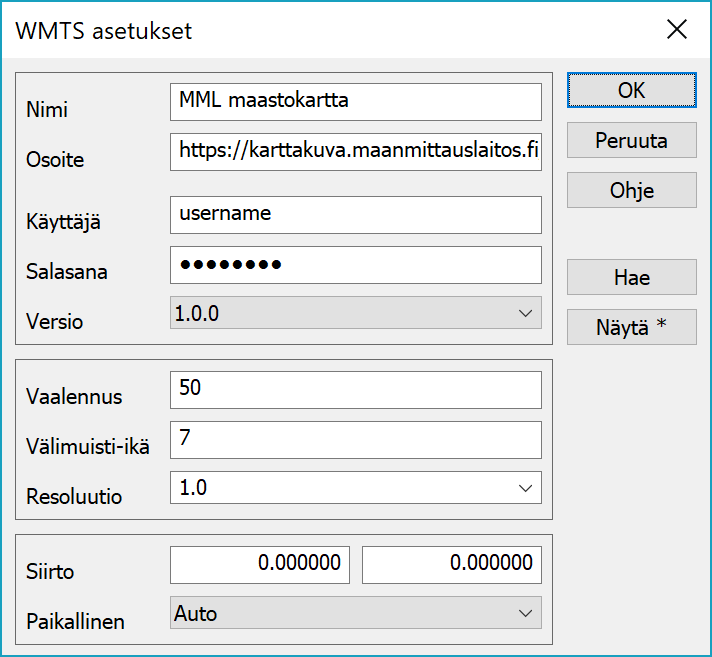Open the Resoluutio combo box
This screenshot has width=712, height=657.
pyautogui.click(x=355, y=488)
